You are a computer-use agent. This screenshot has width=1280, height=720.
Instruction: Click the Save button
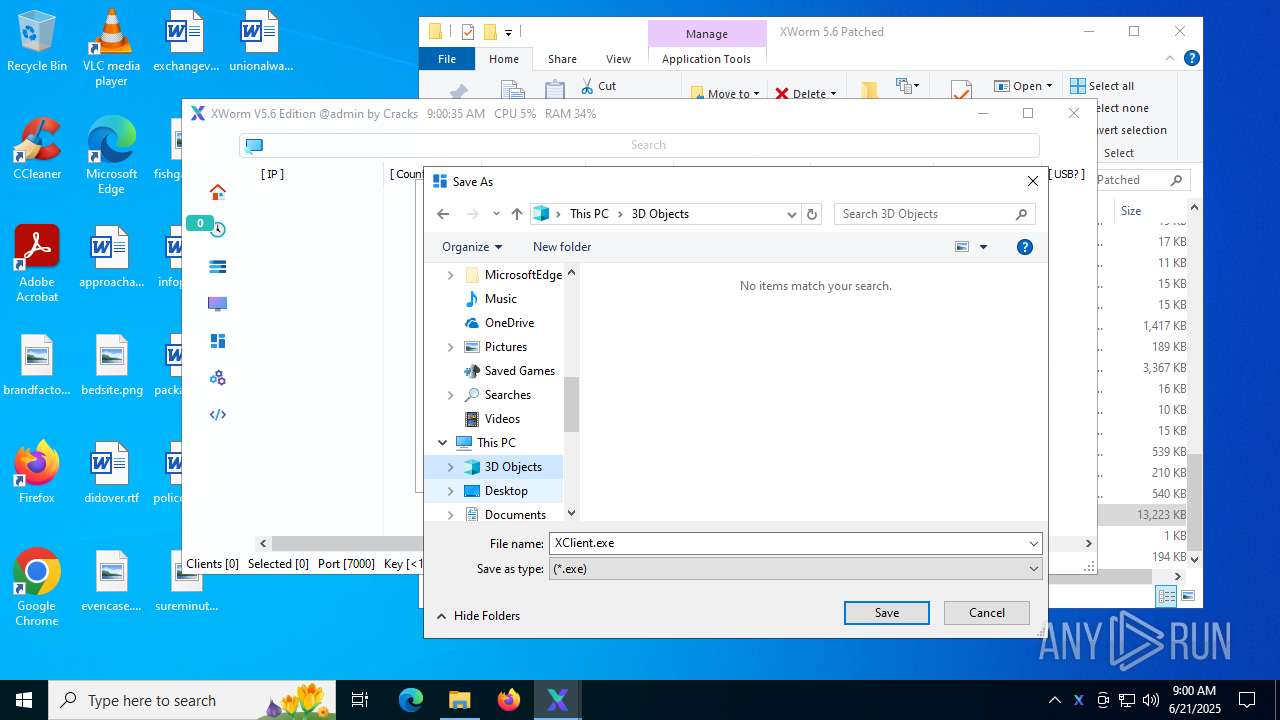click(887, 613)
